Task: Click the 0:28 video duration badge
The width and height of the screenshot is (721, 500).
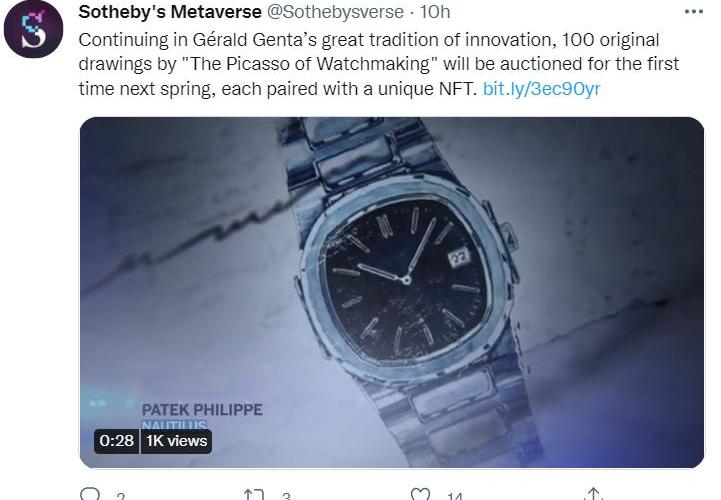Action: (x=116, y=441)
